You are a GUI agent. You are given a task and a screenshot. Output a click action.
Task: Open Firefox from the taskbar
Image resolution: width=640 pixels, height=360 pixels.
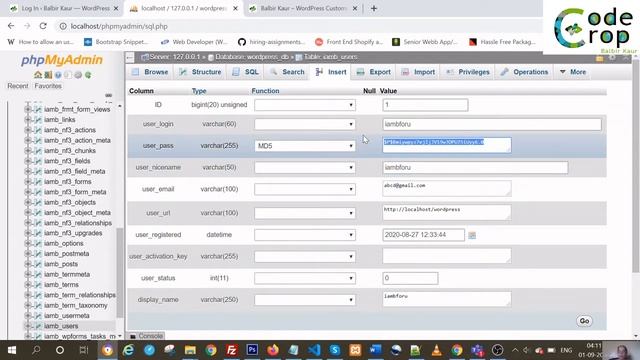(273, 350)
